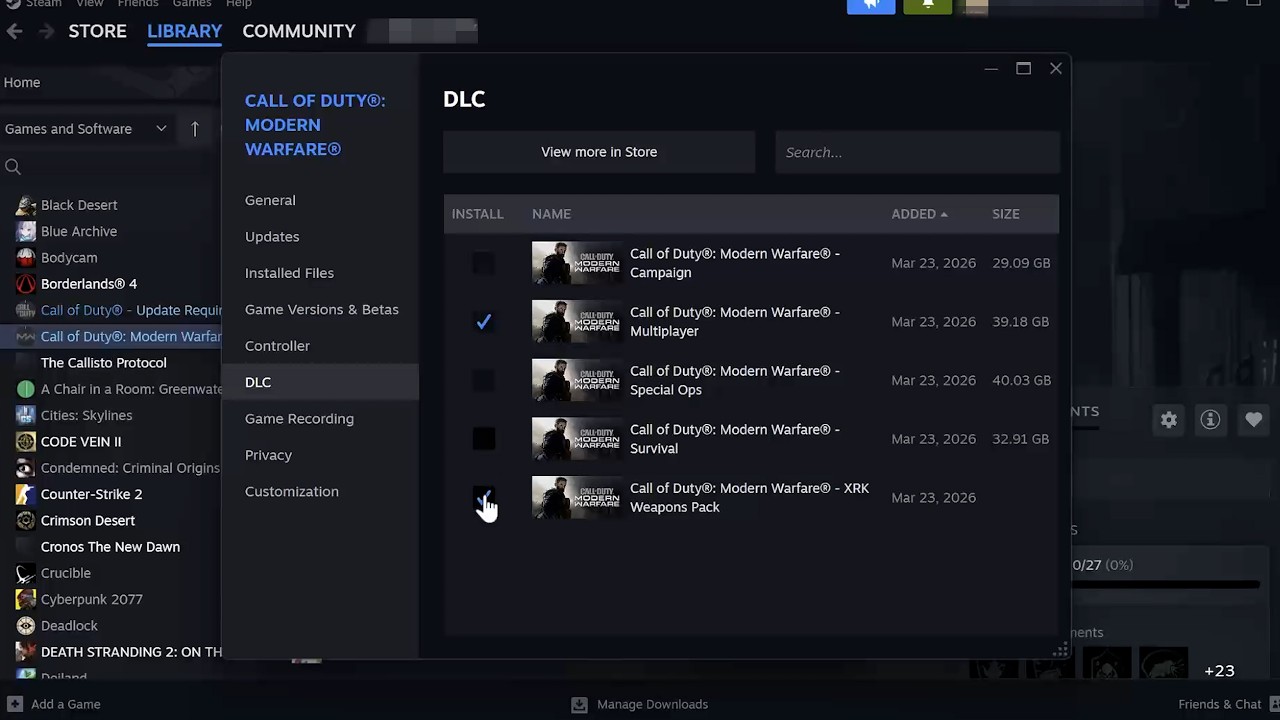Click the DLC search field

click(x=917, y=152)
